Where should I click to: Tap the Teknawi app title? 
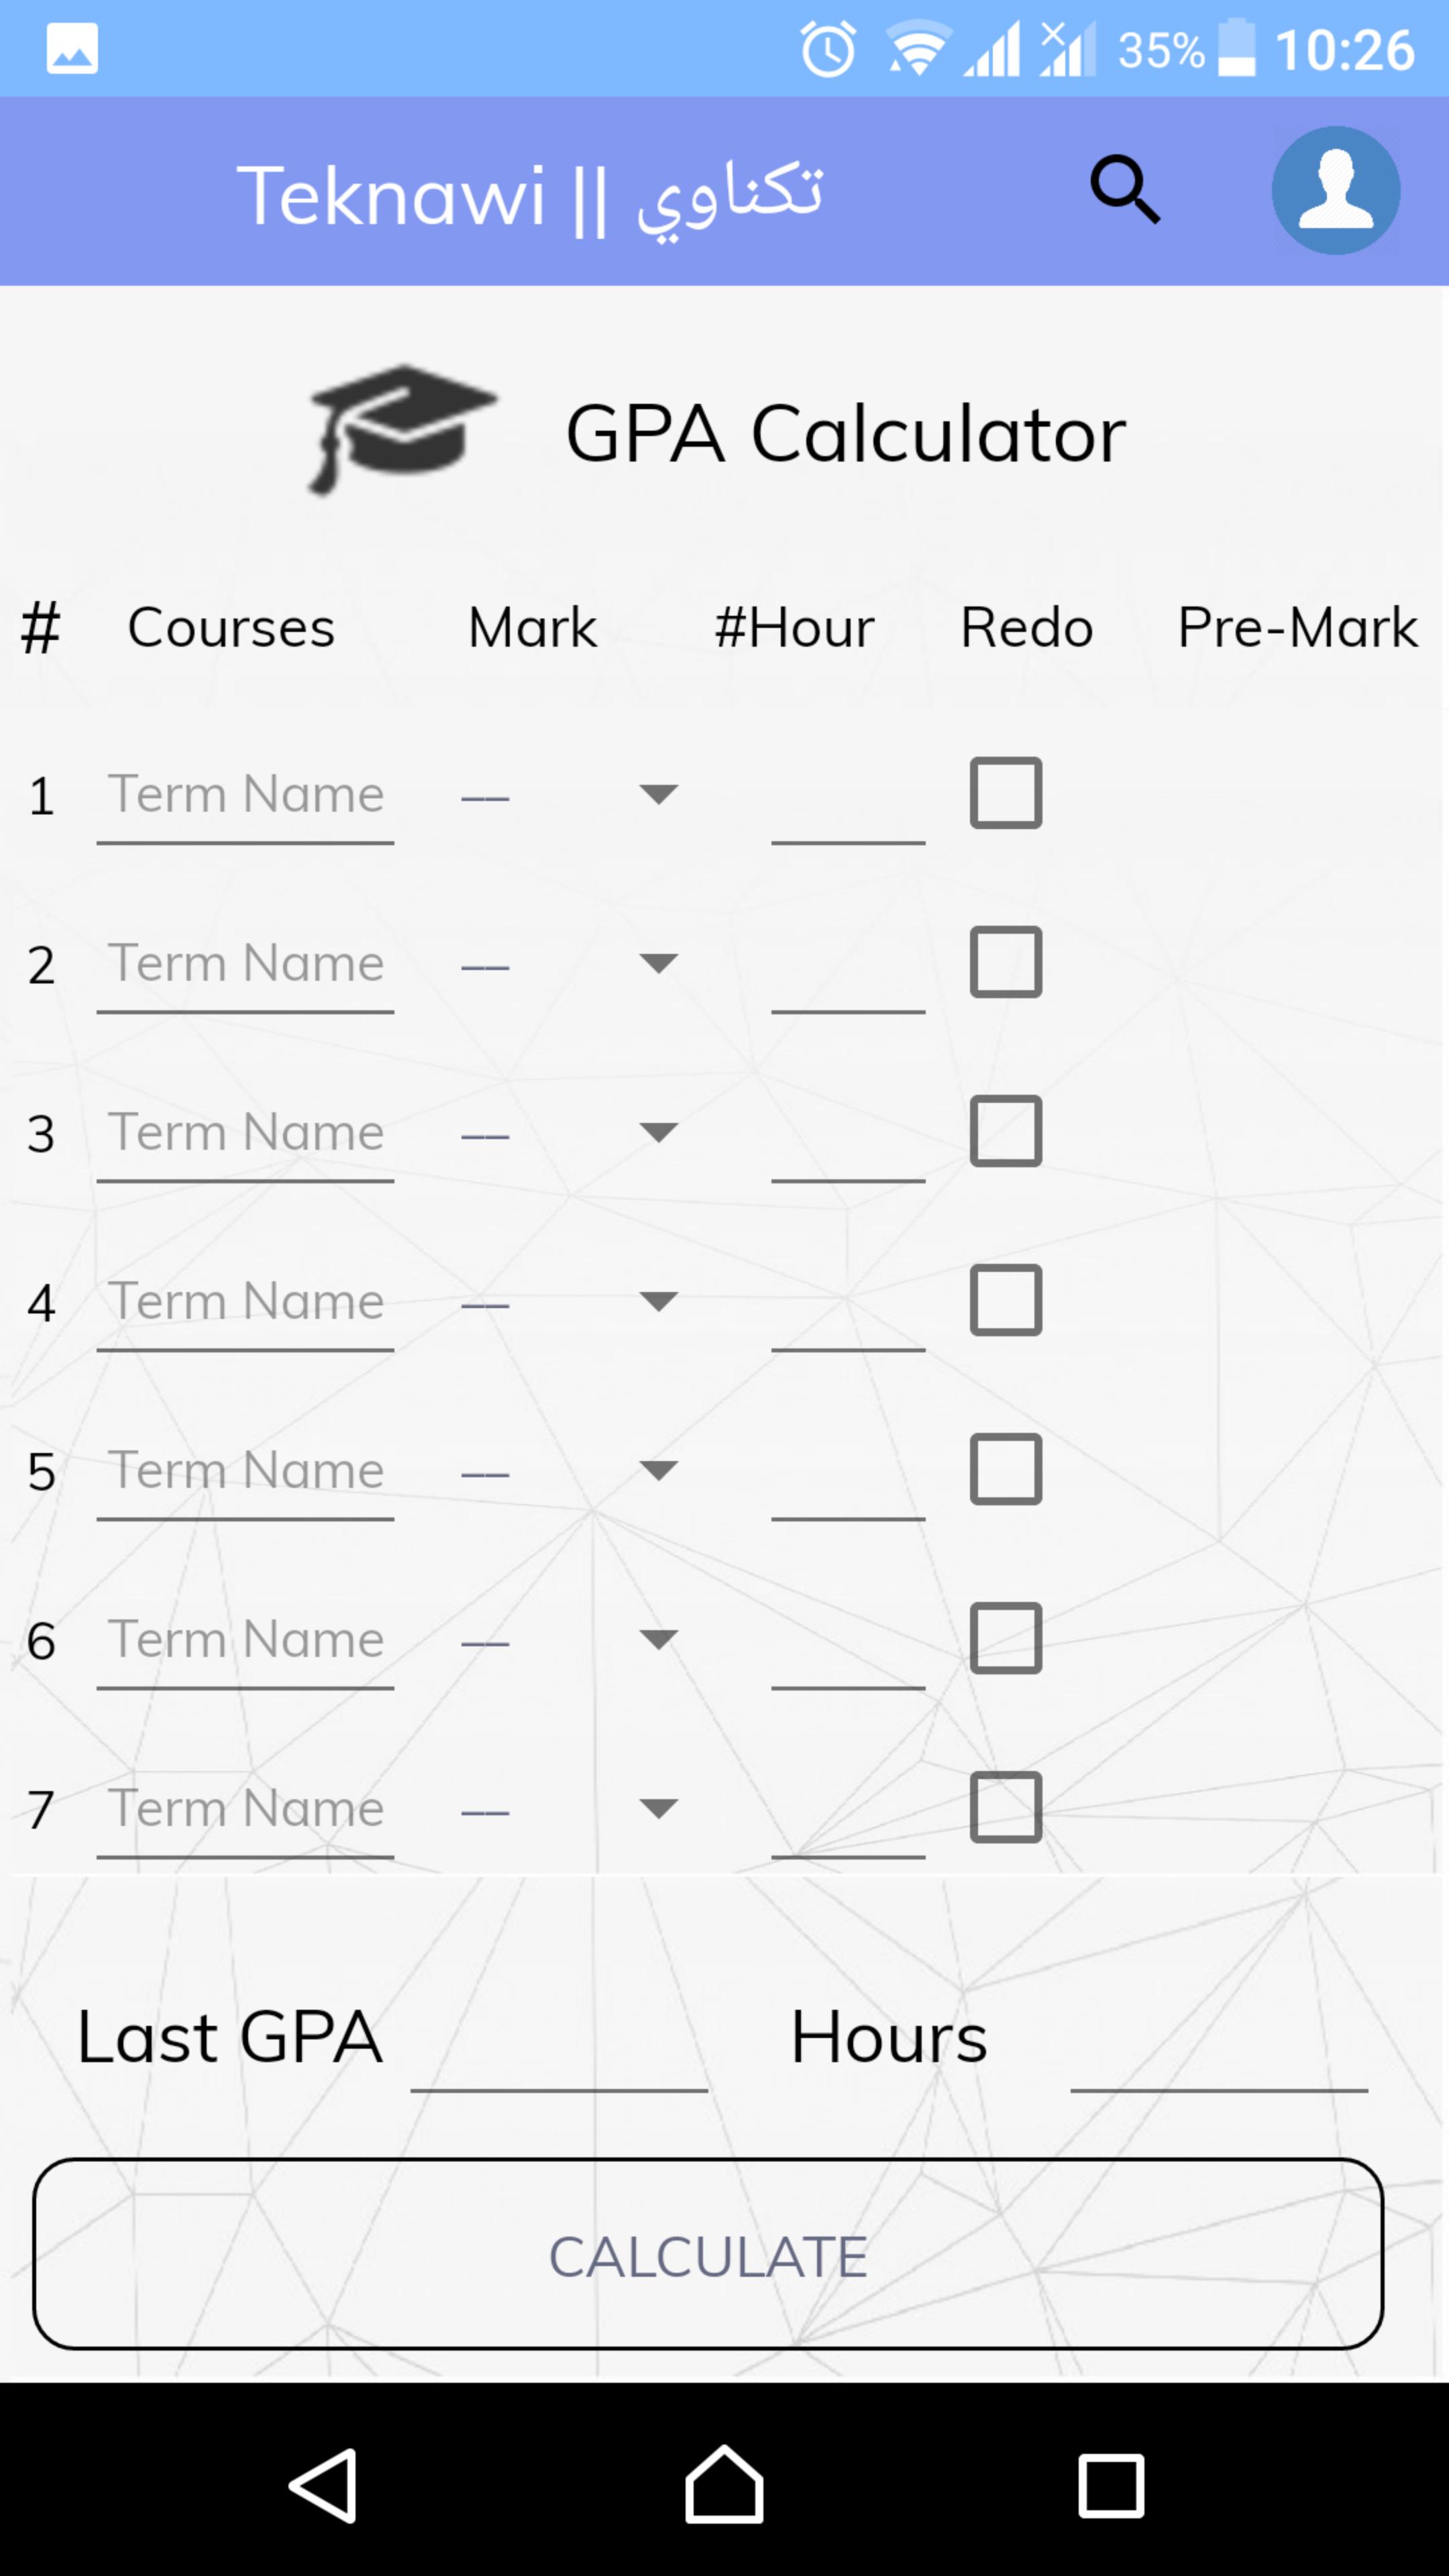pyautogui.click(x=529, y=195)
